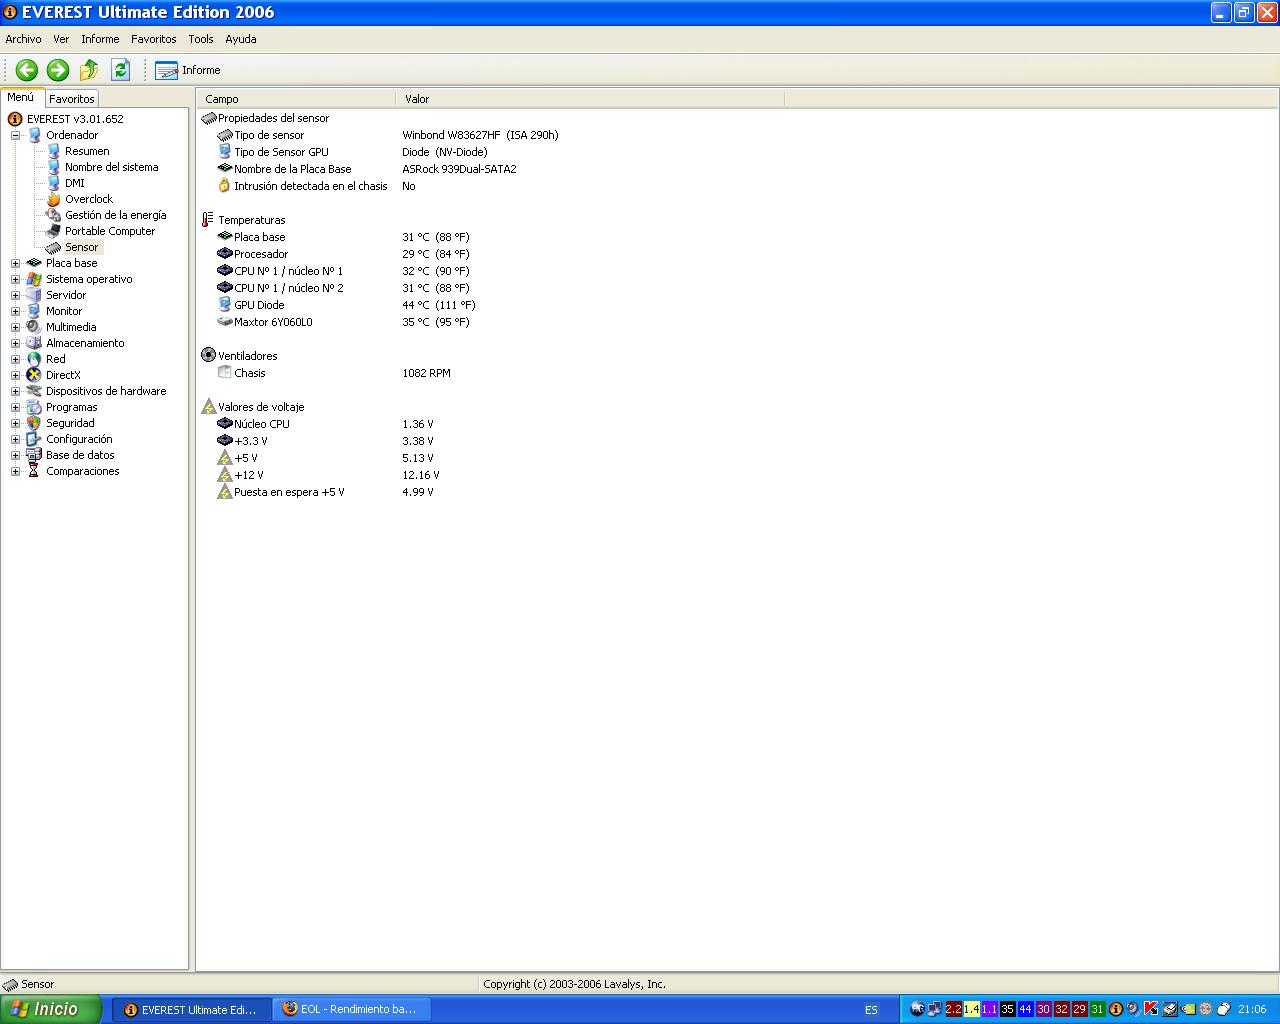
Task: Open the Ayuda menu
Action: (241, 39)
